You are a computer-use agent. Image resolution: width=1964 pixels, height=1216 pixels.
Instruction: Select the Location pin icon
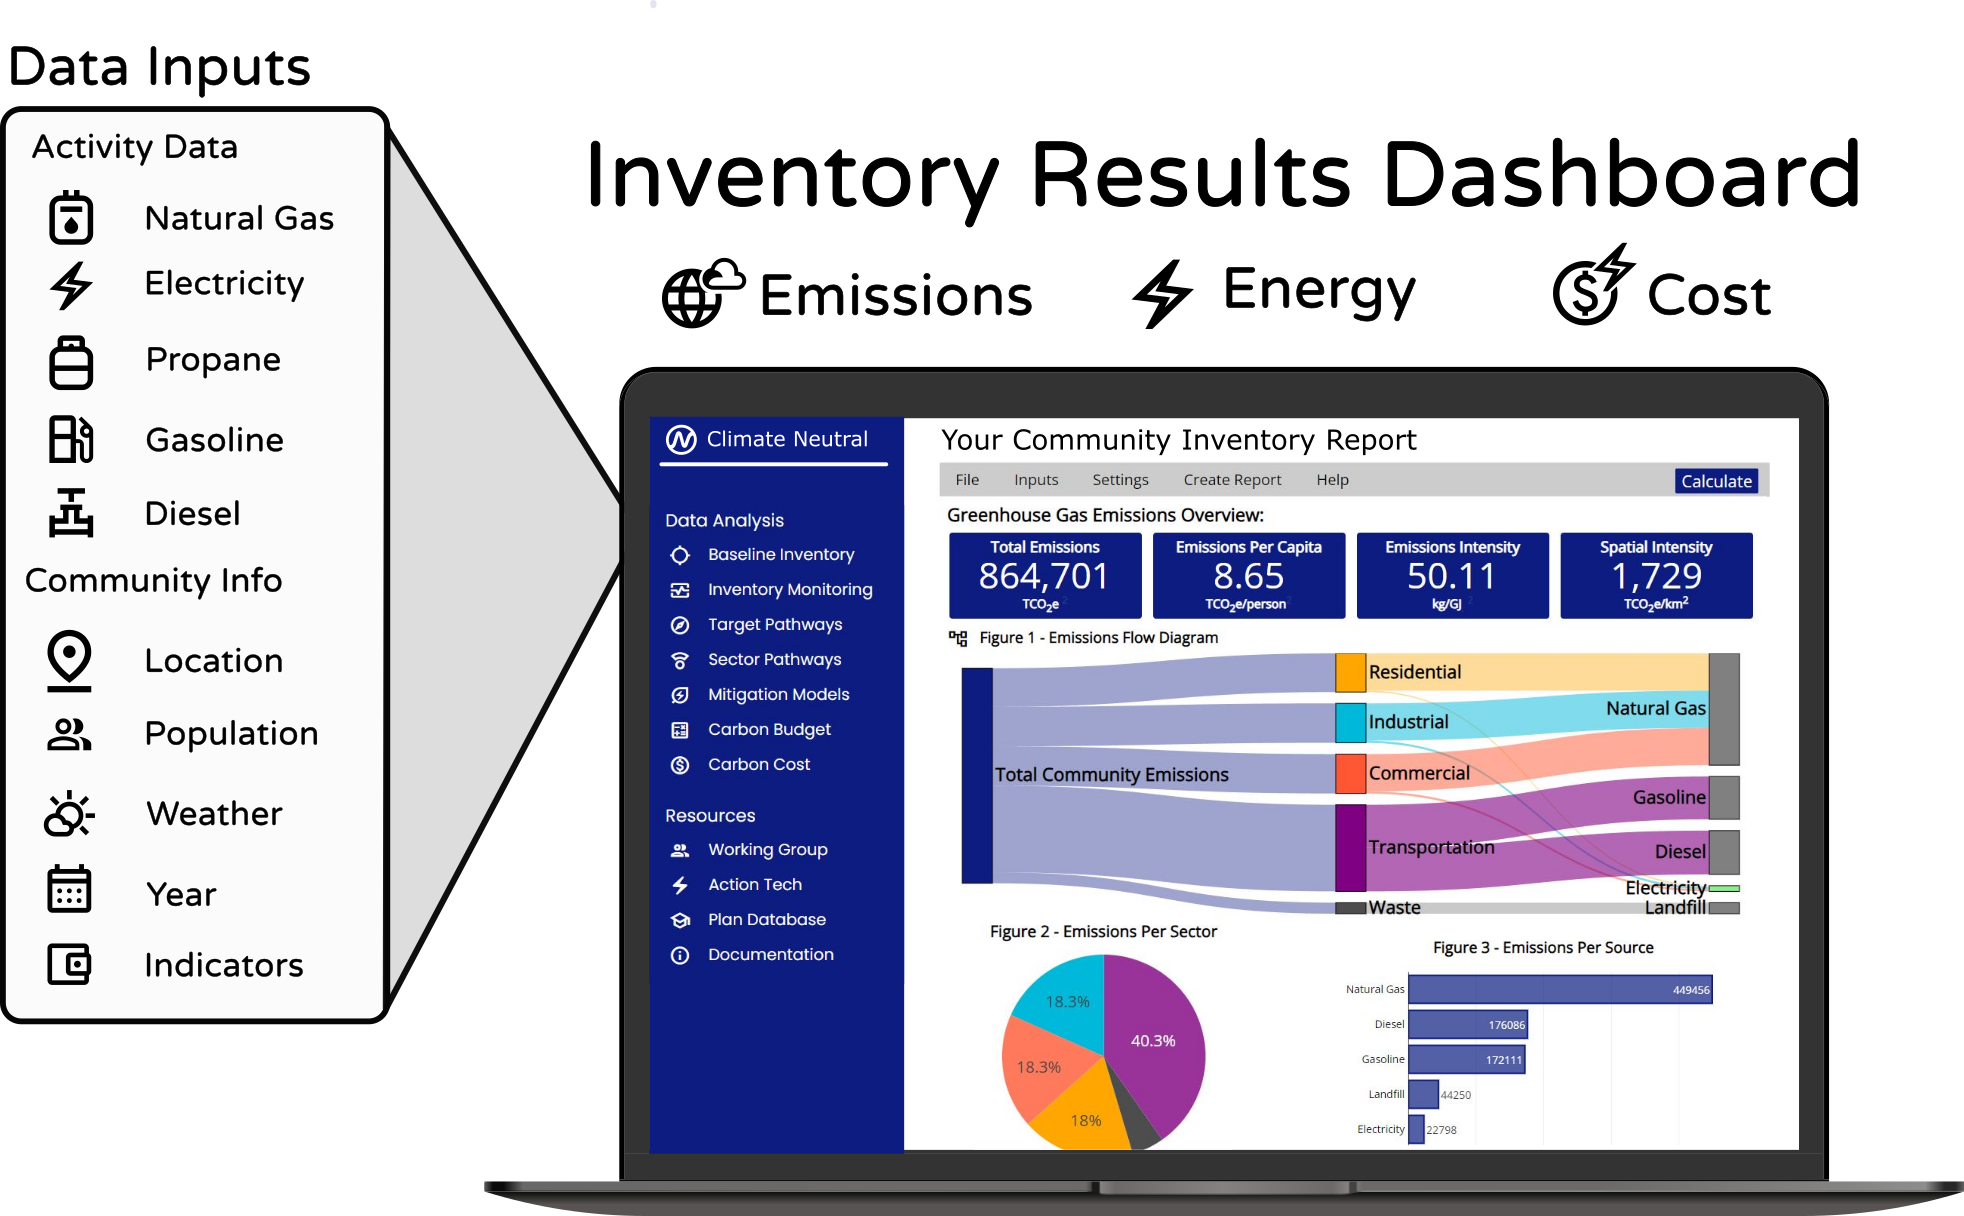(70, 660)
